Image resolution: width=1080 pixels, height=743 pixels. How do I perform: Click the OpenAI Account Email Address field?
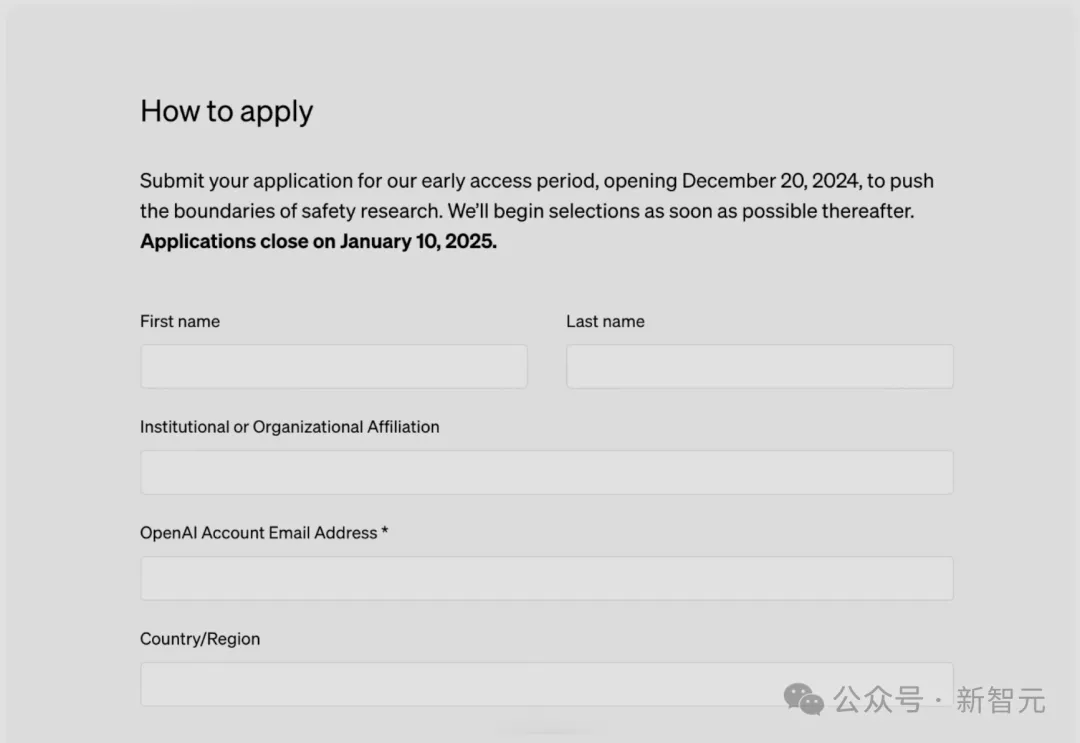(546, 578)
